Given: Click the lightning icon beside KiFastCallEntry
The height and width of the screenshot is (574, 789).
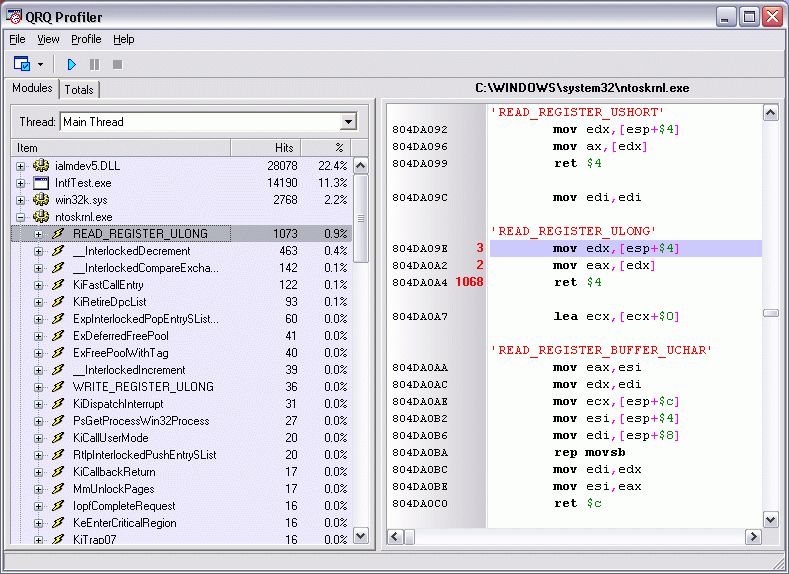Looking at the screenshot, I should tap(58, 285).
